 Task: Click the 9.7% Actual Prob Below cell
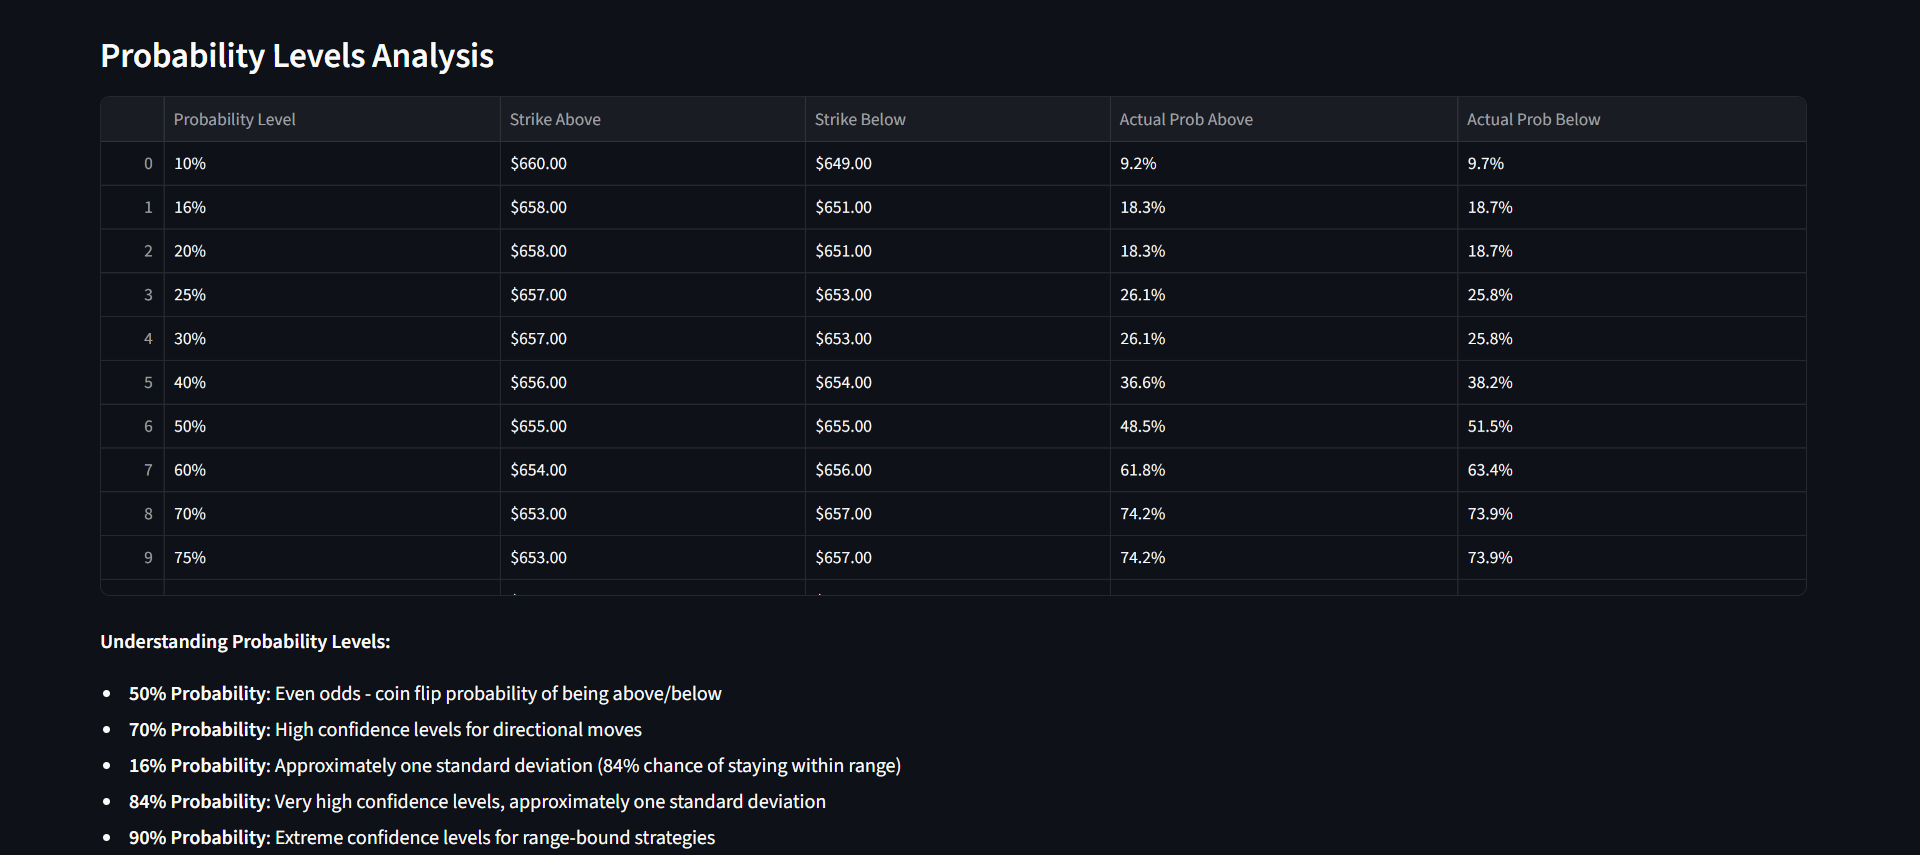pos(1486,164)
